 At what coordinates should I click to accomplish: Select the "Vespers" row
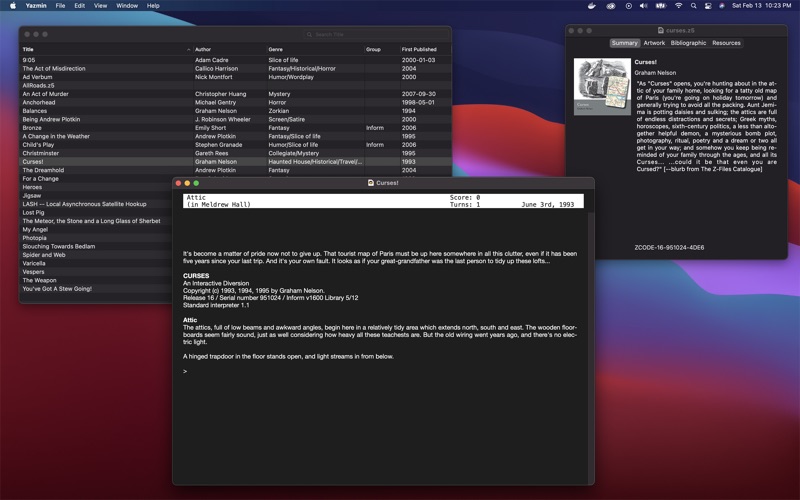(96, 272)
